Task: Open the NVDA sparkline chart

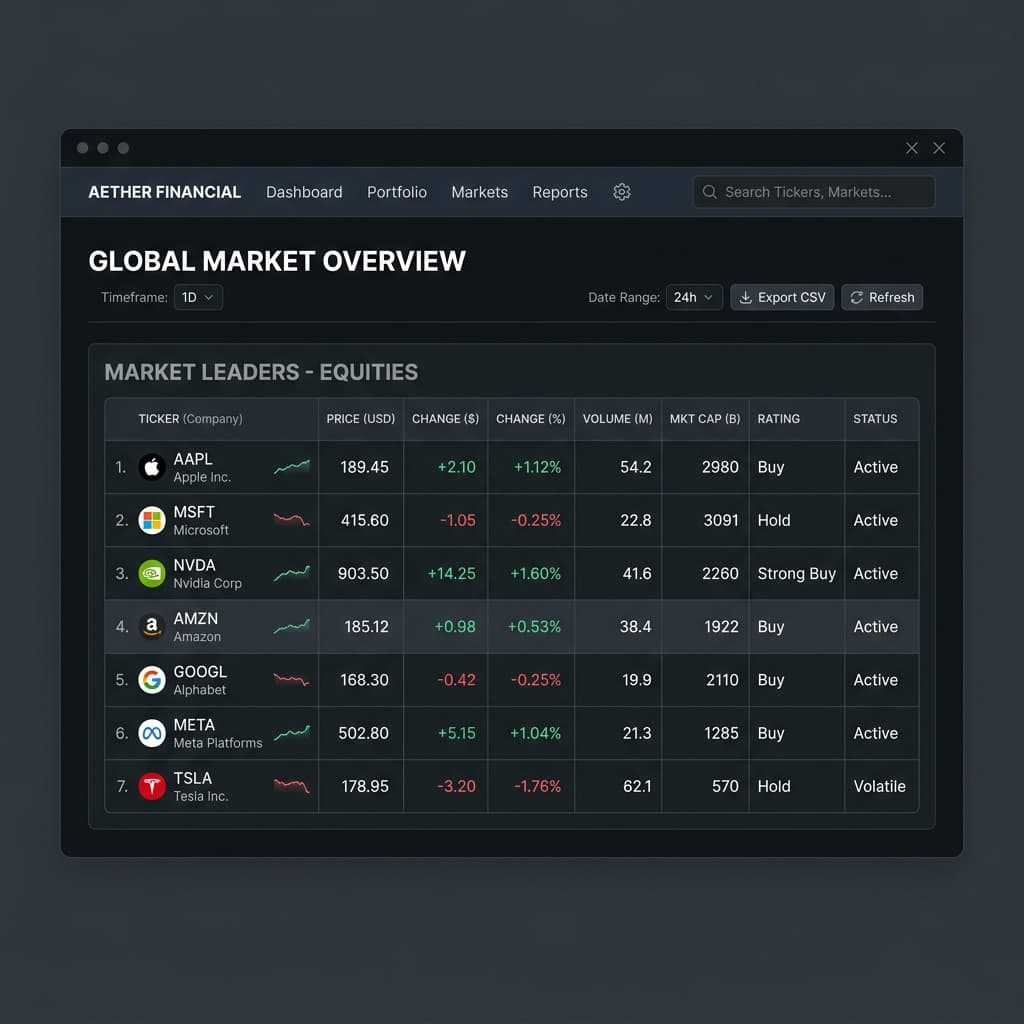Action: [292, 573]
